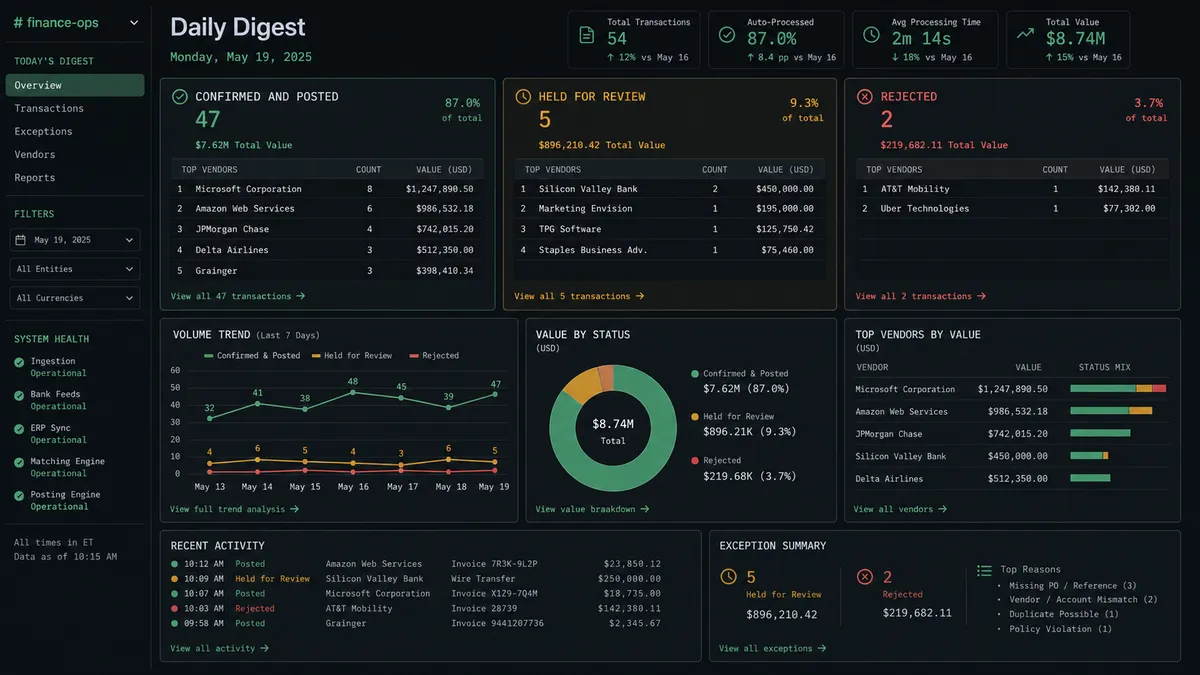The width and height of the screenshot is (1200, 675).
Task: Click the TPG Software held row
Action: pyautogui.click(x=669, y=229)
